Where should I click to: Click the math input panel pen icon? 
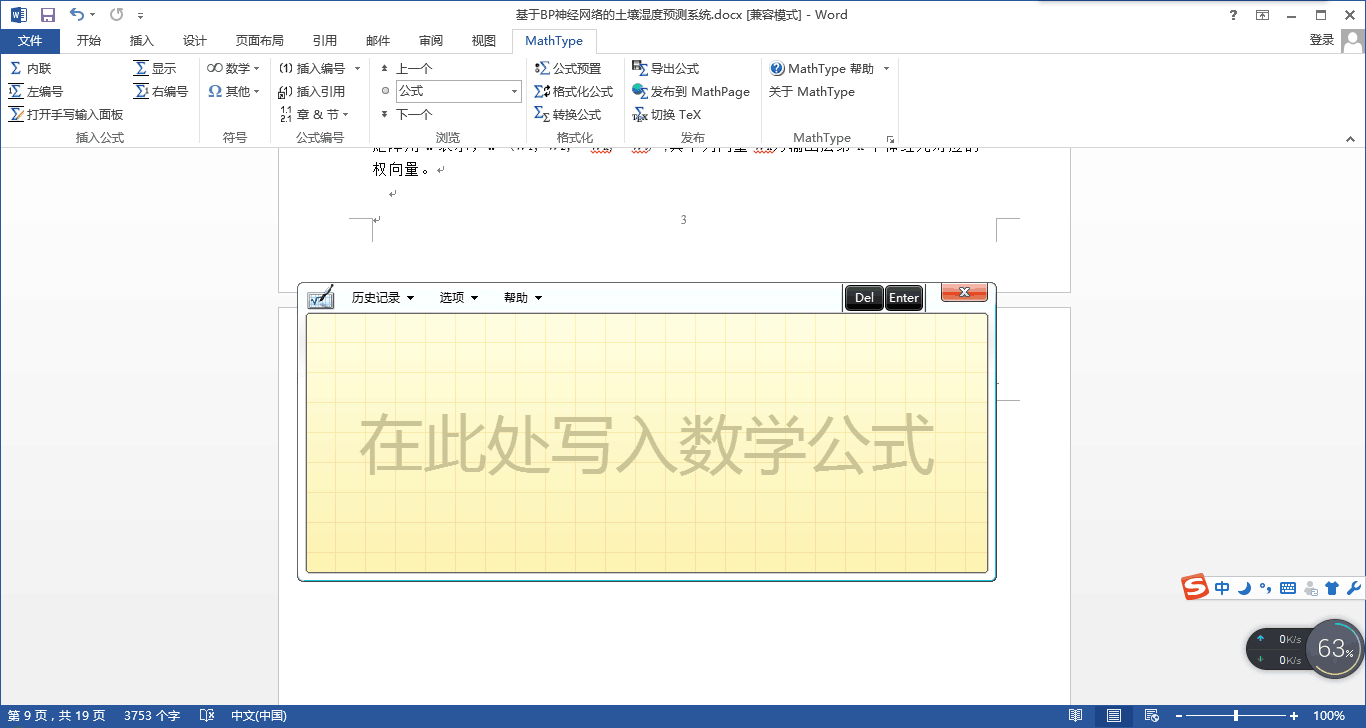point(320,297)
